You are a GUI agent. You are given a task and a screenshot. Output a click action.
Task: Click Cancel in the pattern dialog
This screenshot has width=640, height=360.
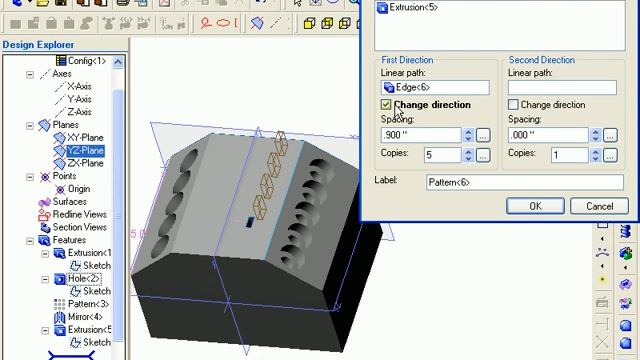click(x=599, y=206)
